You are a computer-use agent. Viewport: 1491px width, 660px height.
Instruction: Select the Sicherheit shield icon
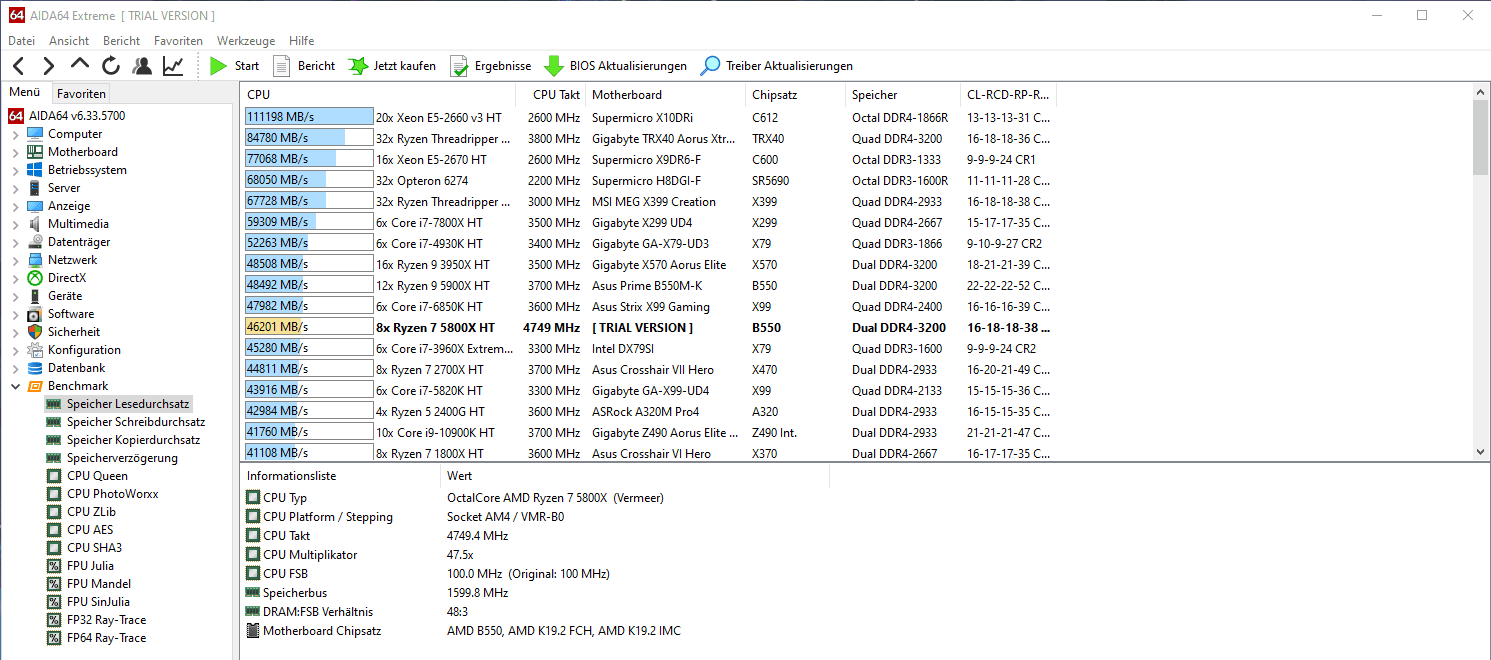coord(35,332)
